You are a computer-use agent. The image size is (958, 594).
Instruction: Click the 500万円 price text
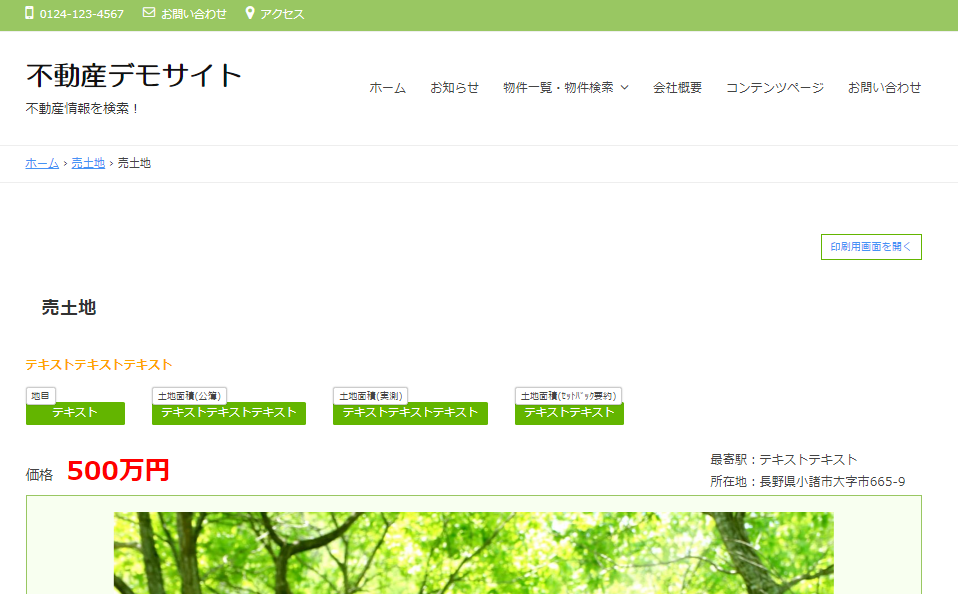(x=118, y=471)
